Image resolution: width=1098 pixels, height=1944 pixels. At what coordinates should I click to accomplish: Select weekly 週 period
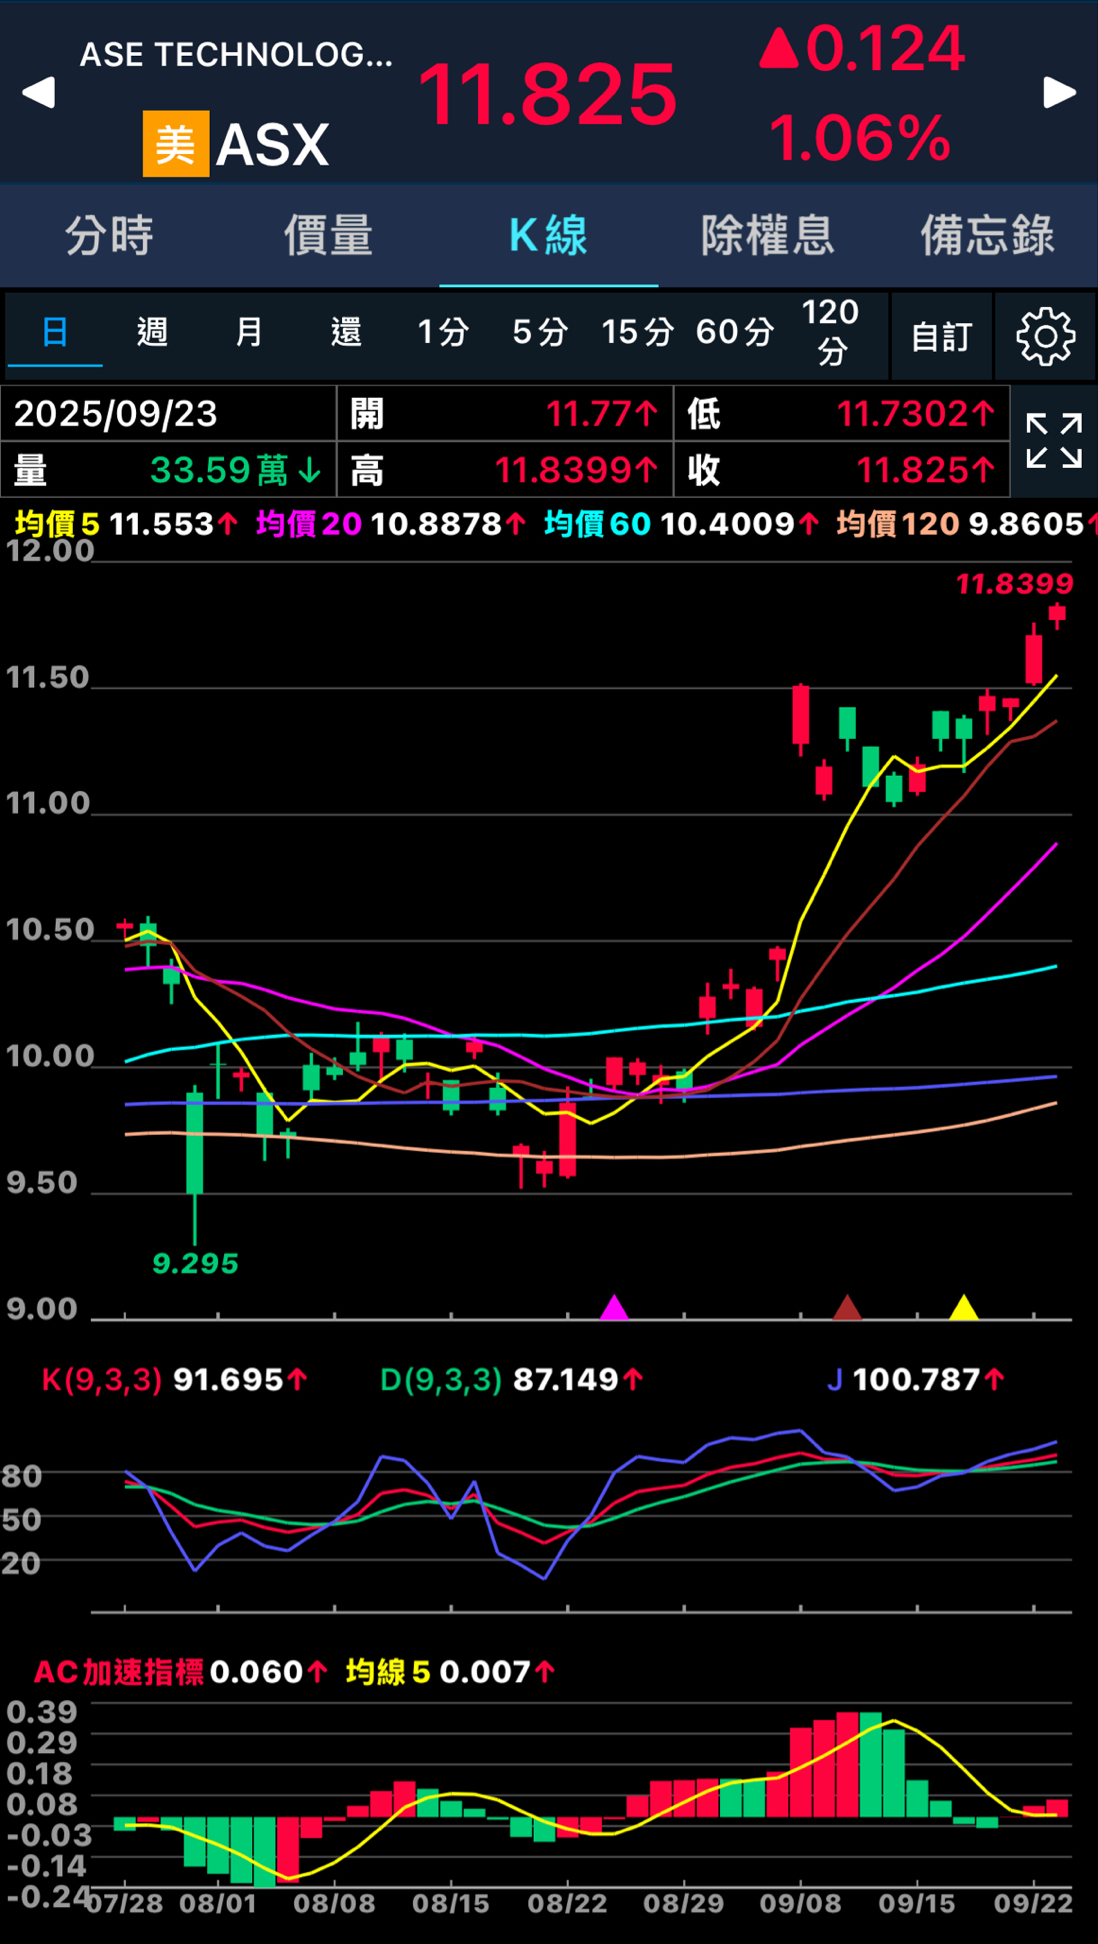(152, 332)
